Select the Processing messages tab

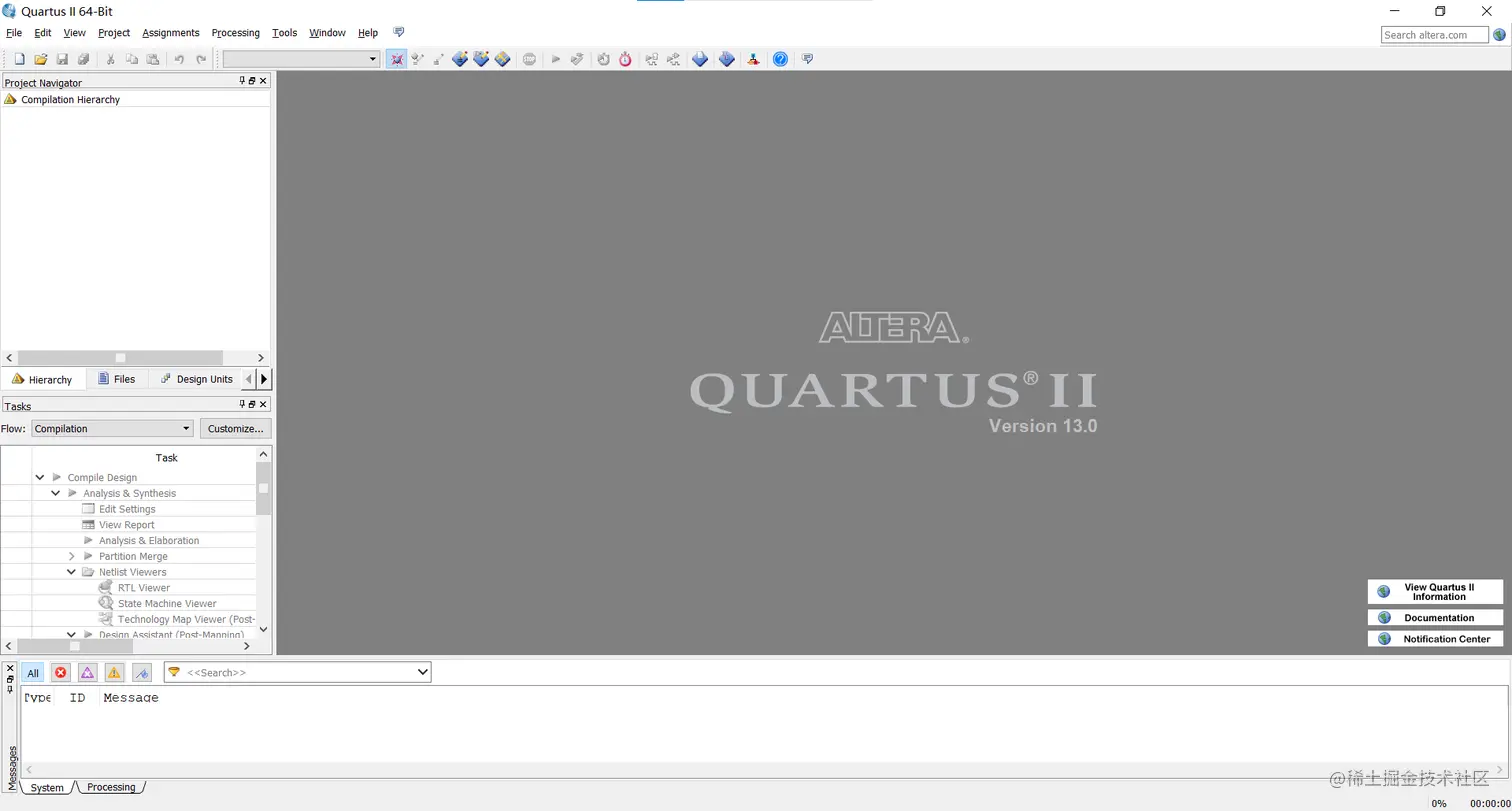click(111, 788)
